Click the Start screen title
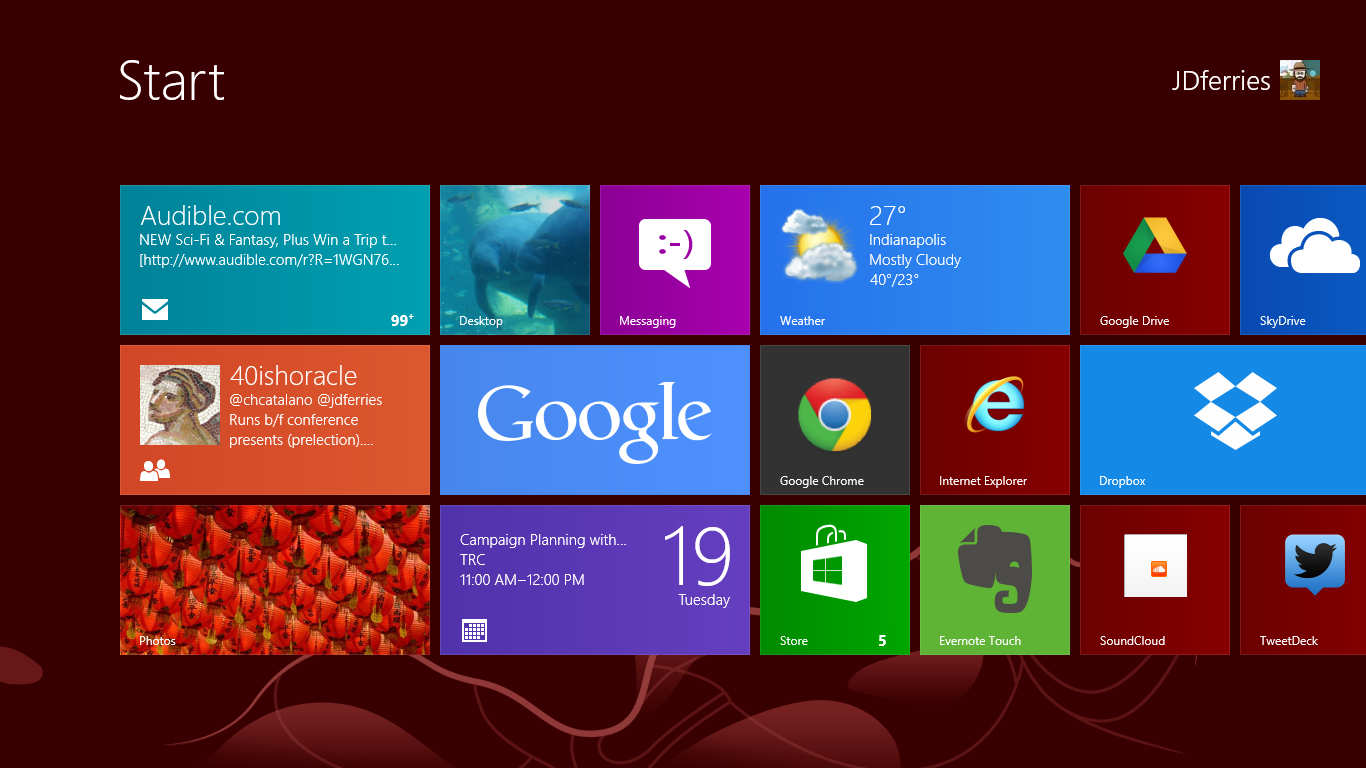The height and width of the screenshot is (768, 1366). [x=171, y=80]
